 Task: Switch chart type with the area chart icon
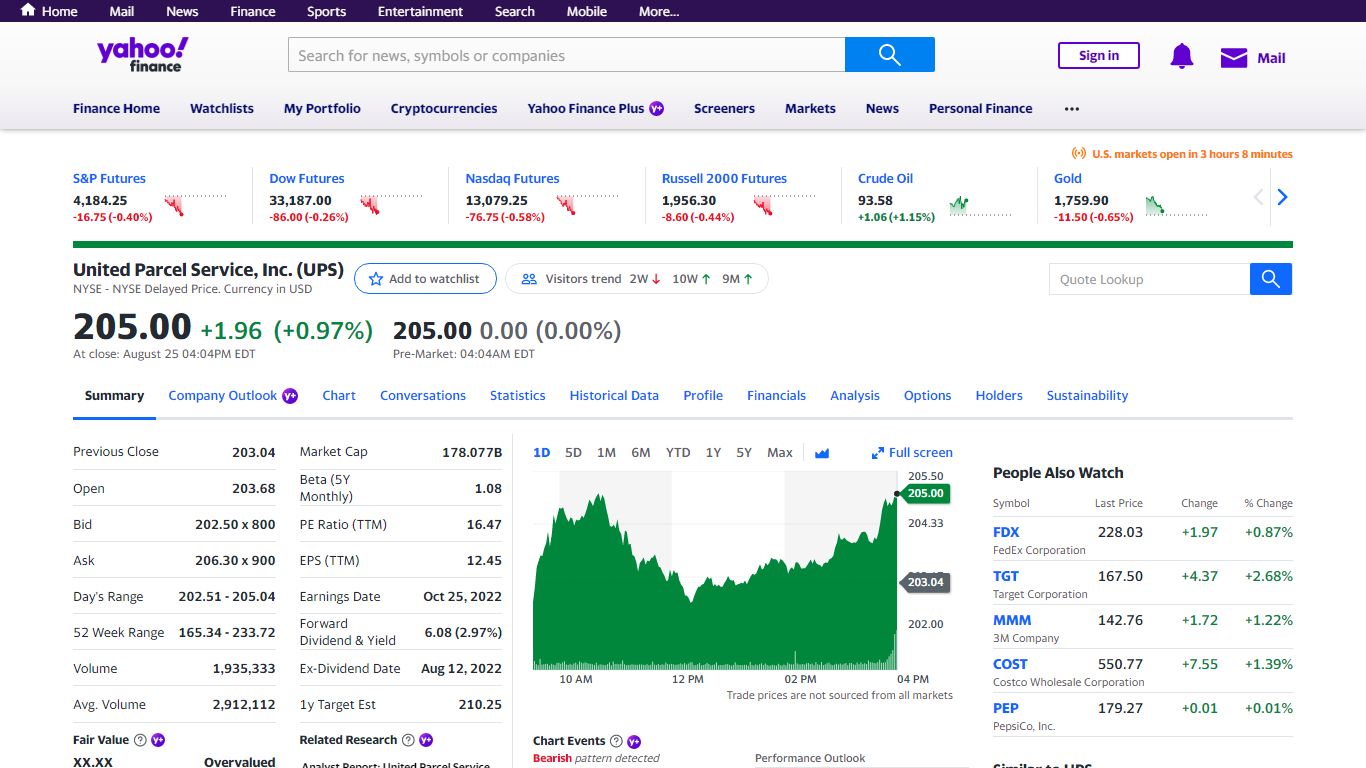pyautogui.click(x=822, y=452)
